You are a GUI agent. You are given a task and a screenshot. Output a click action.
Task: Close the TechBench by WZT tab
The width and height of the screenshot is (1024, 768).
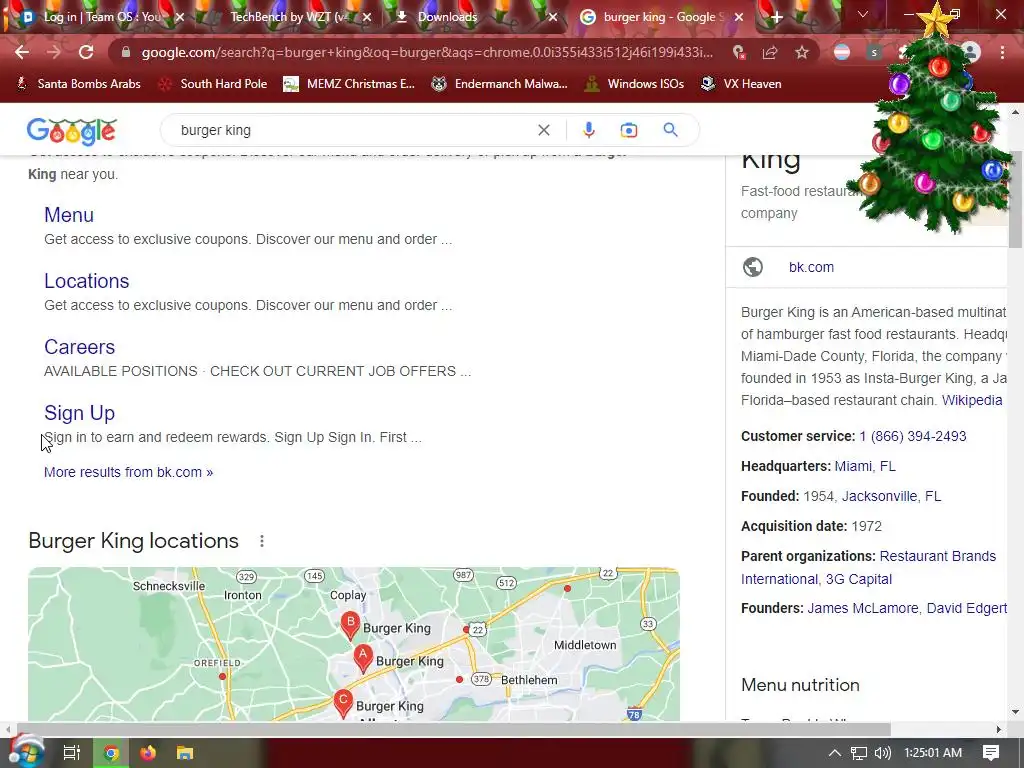(367, 18)
